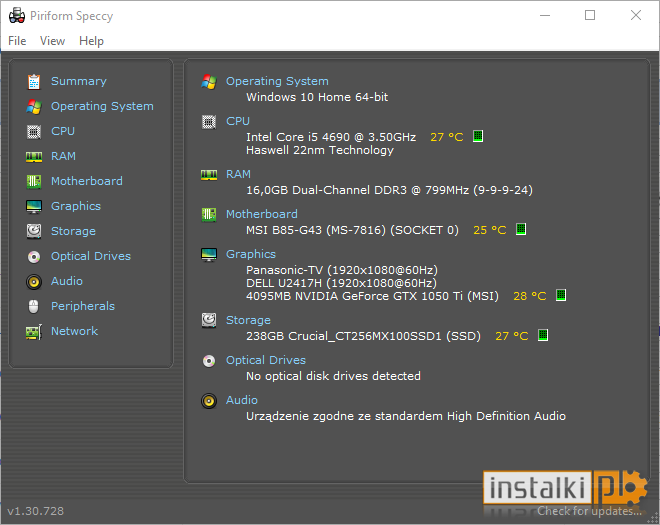Click the Operating System Windows flag icon in sidebar
Screen dimensions: 660x525
(34, 107)
